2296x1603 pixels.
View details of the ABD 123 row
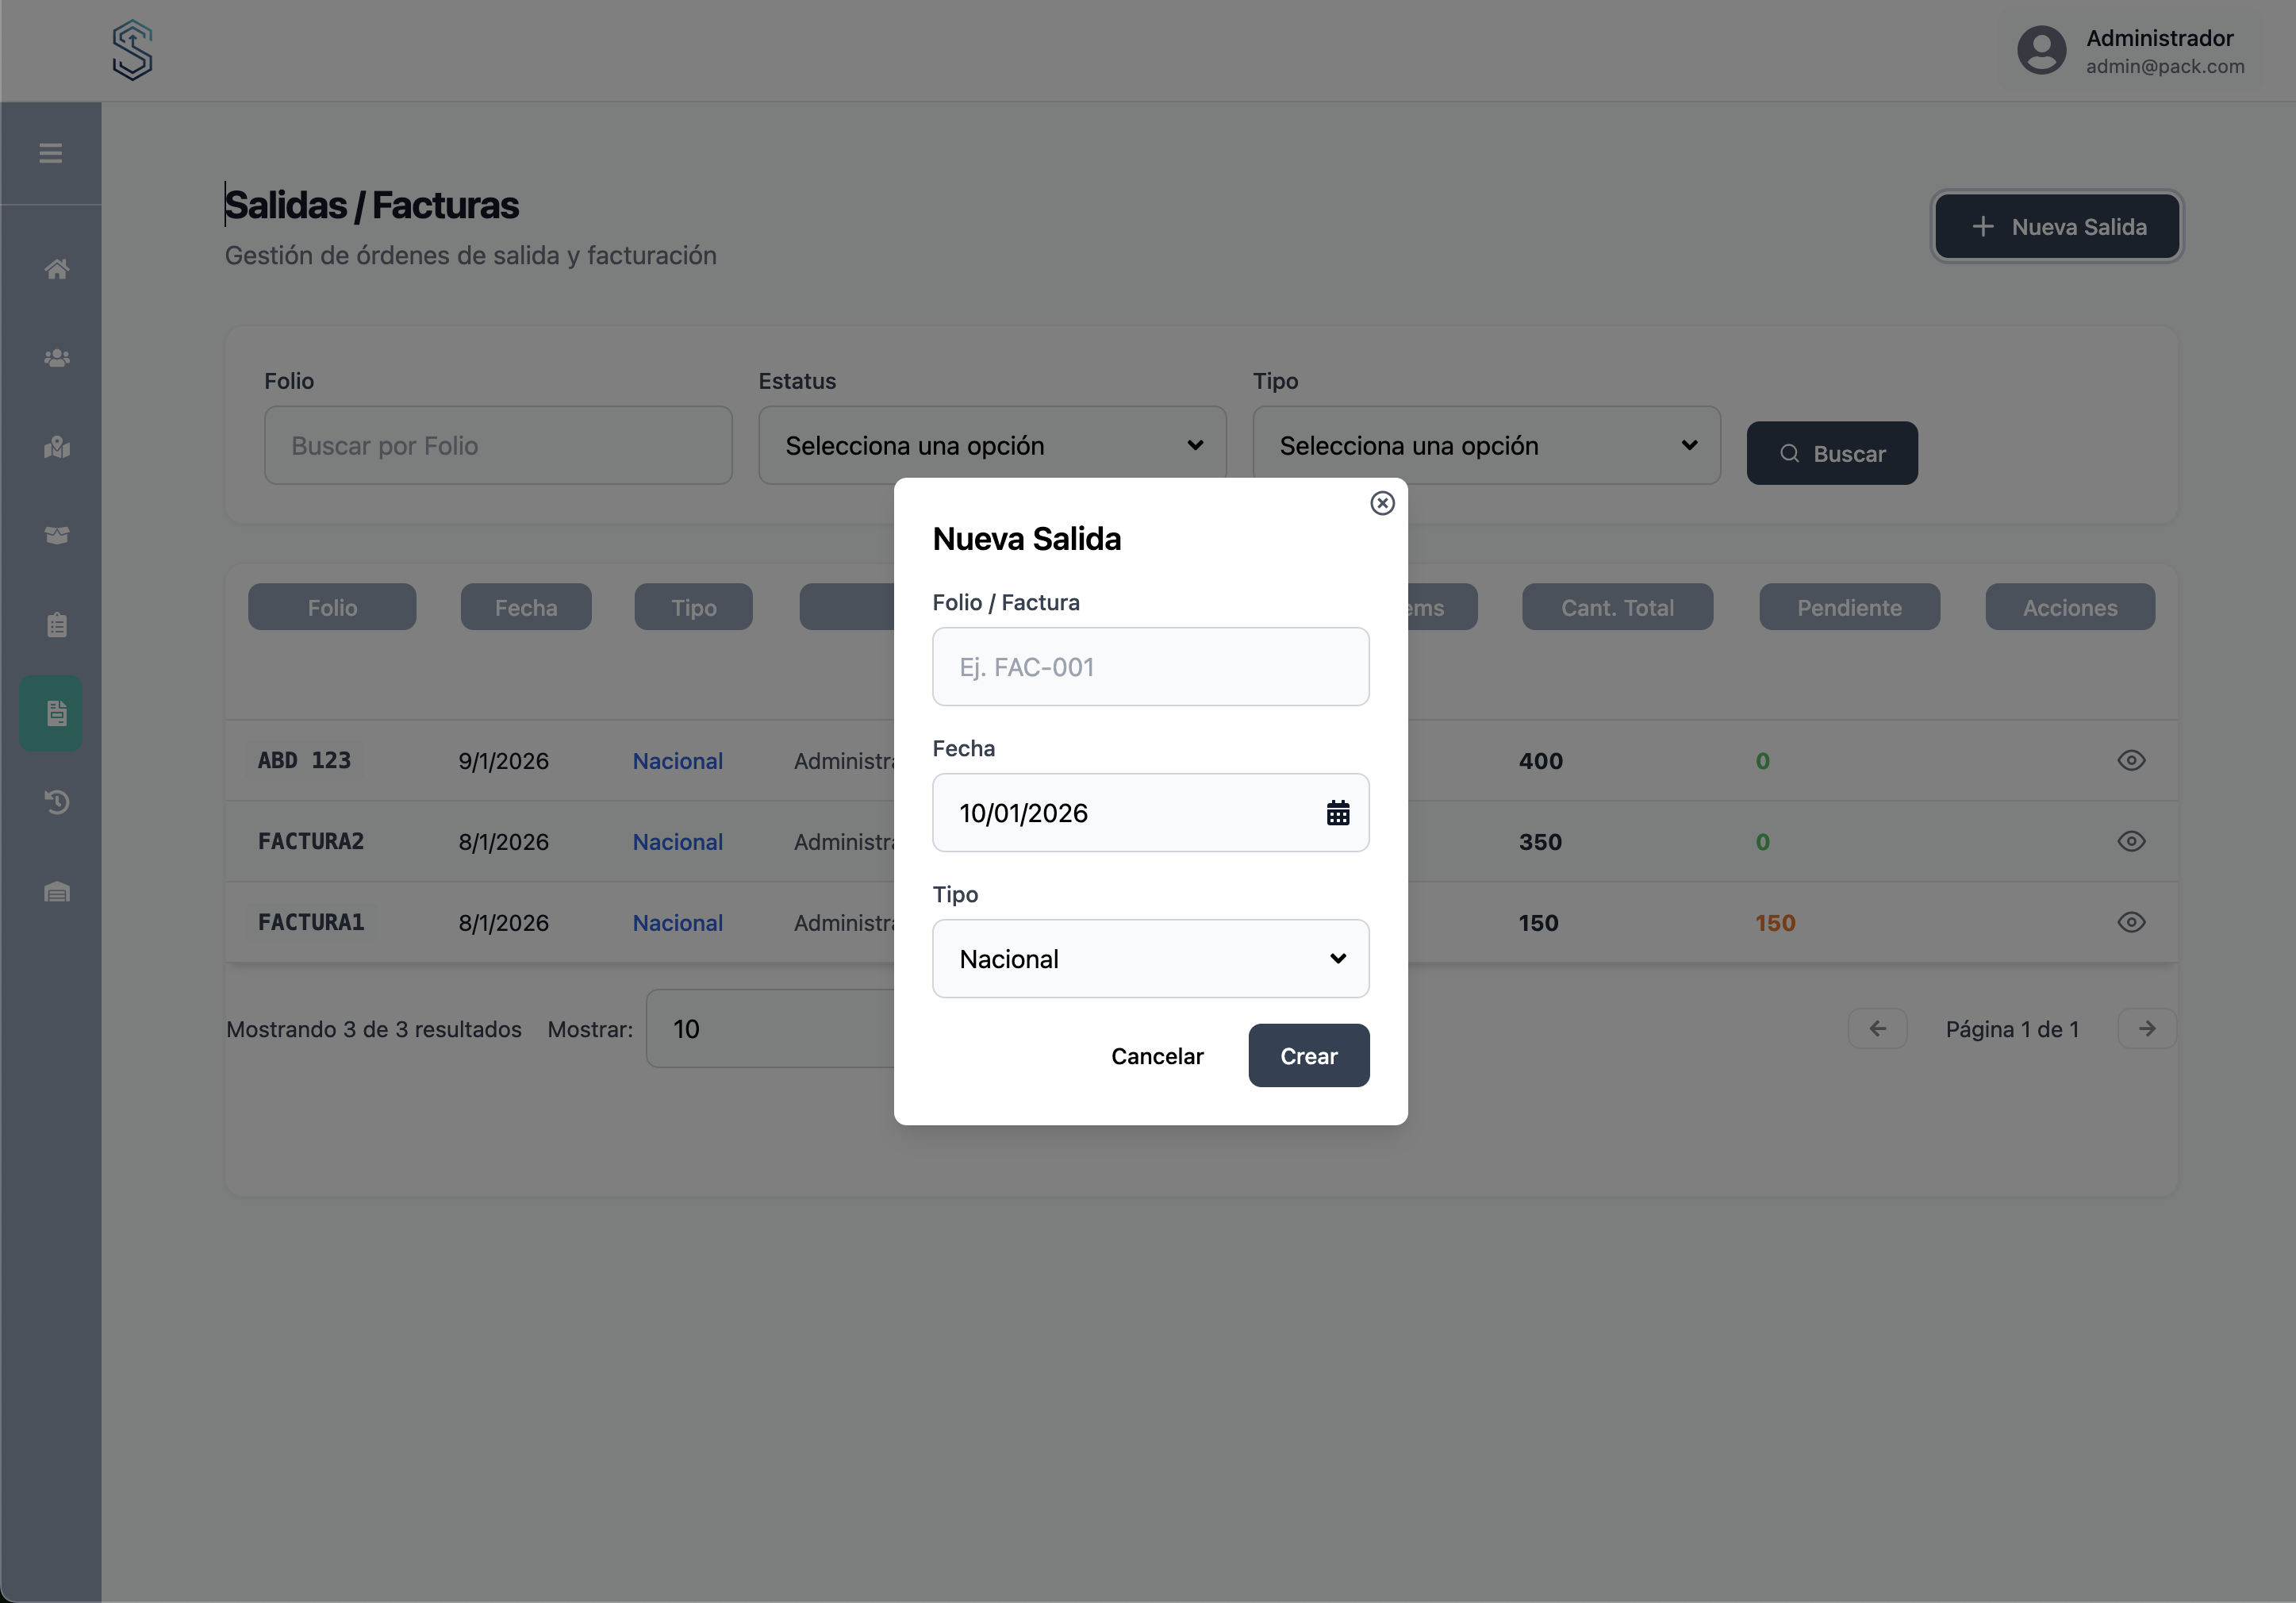point(2130,761)
